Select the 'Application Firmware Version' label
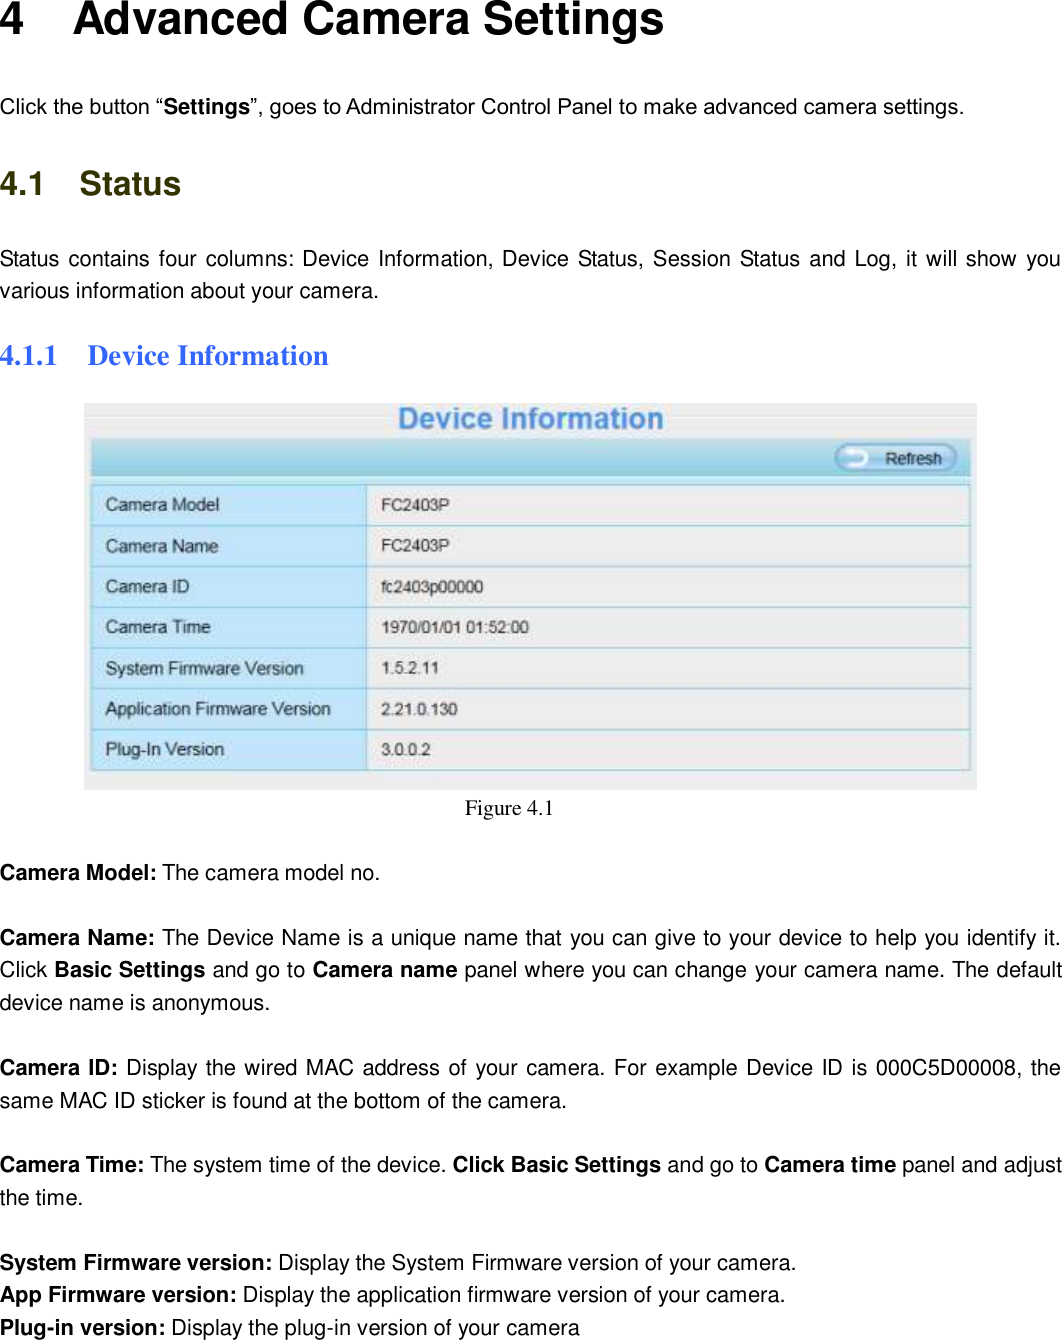Image resolution: width=1062 pixels, height=1340 pixels. (218, 709)
